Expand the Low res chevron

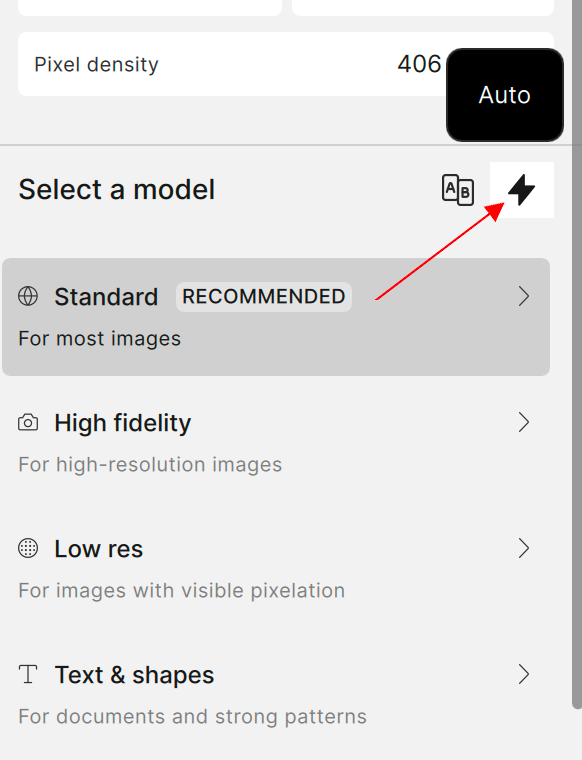click(x=523, y=548)
